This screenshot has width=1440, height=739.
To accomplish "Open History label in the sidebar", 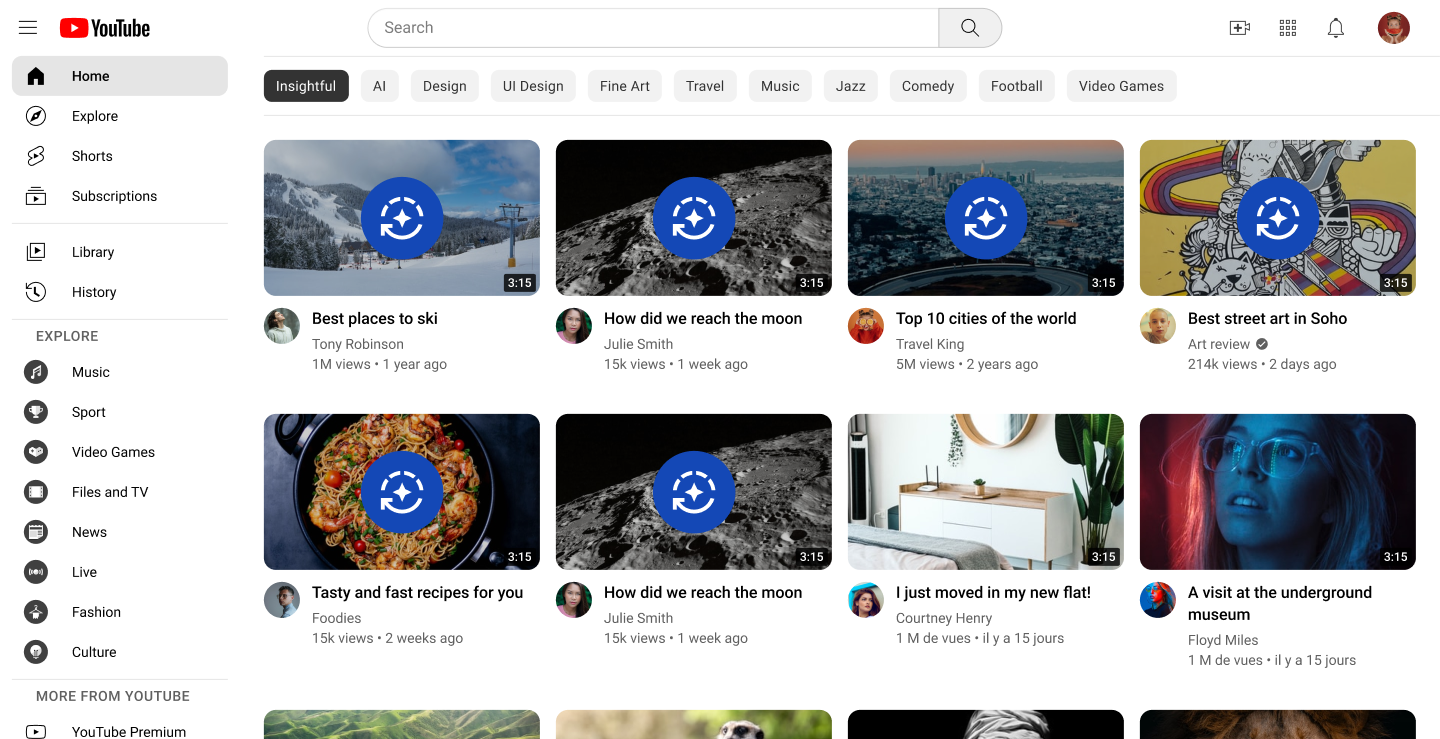I will (x=94, y=292).
